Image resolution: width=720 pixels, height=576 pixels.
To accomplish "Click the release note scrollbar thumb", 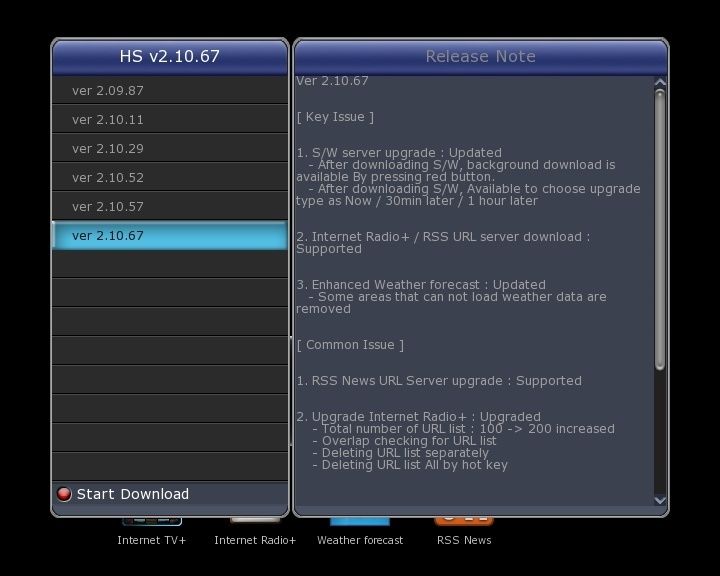I will [x=660, y=230].
